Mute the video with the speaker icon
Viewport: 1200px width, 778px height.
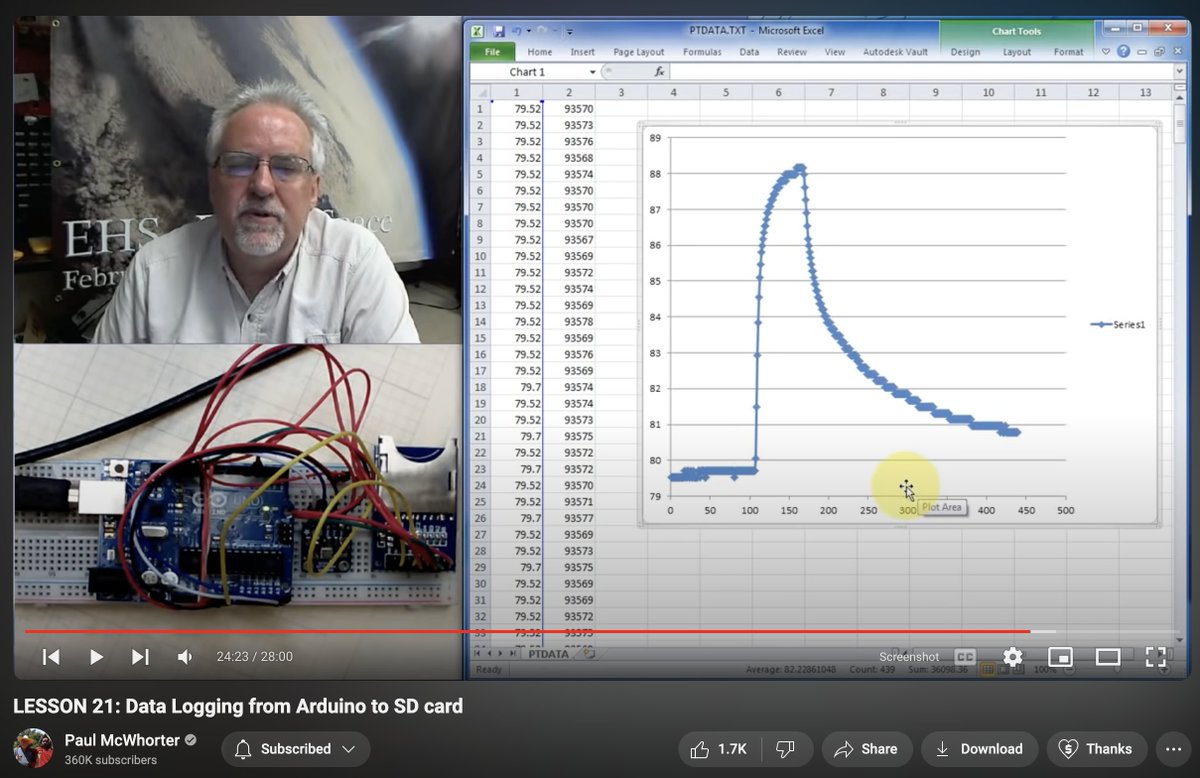coord(185,657)
